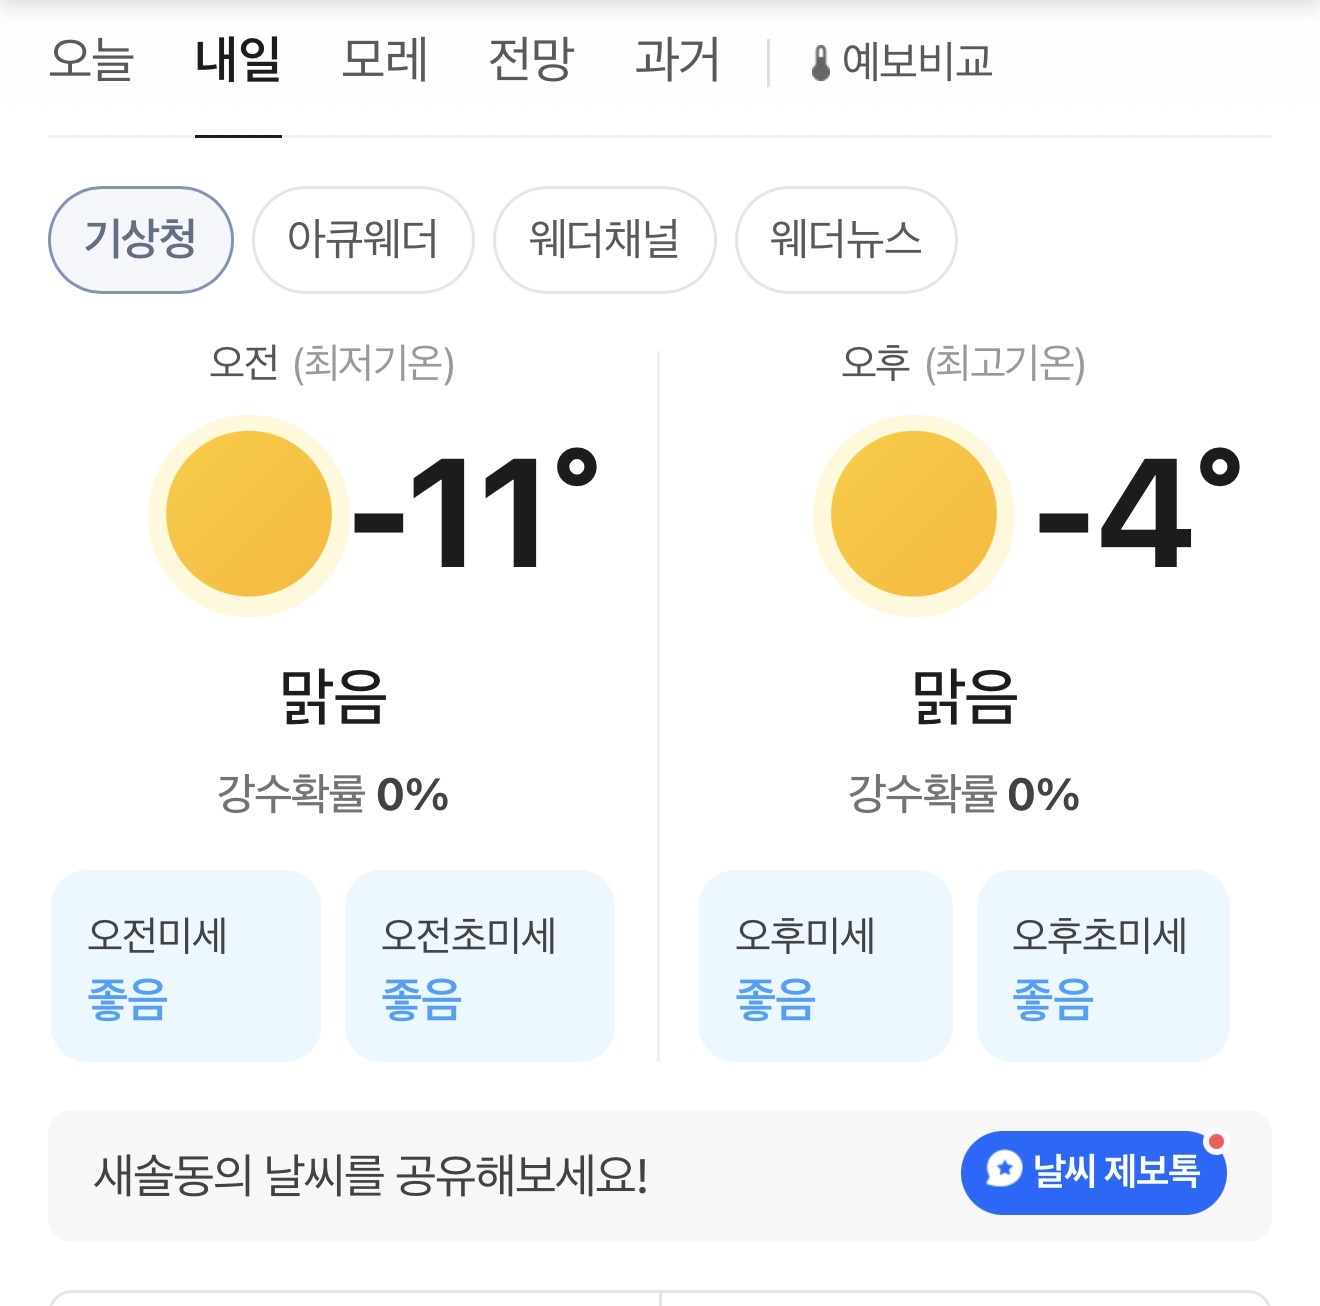The image size is (1320, 1306).
Task: Select the 웨더뉴스 provider pill
Action: [846, 240]
